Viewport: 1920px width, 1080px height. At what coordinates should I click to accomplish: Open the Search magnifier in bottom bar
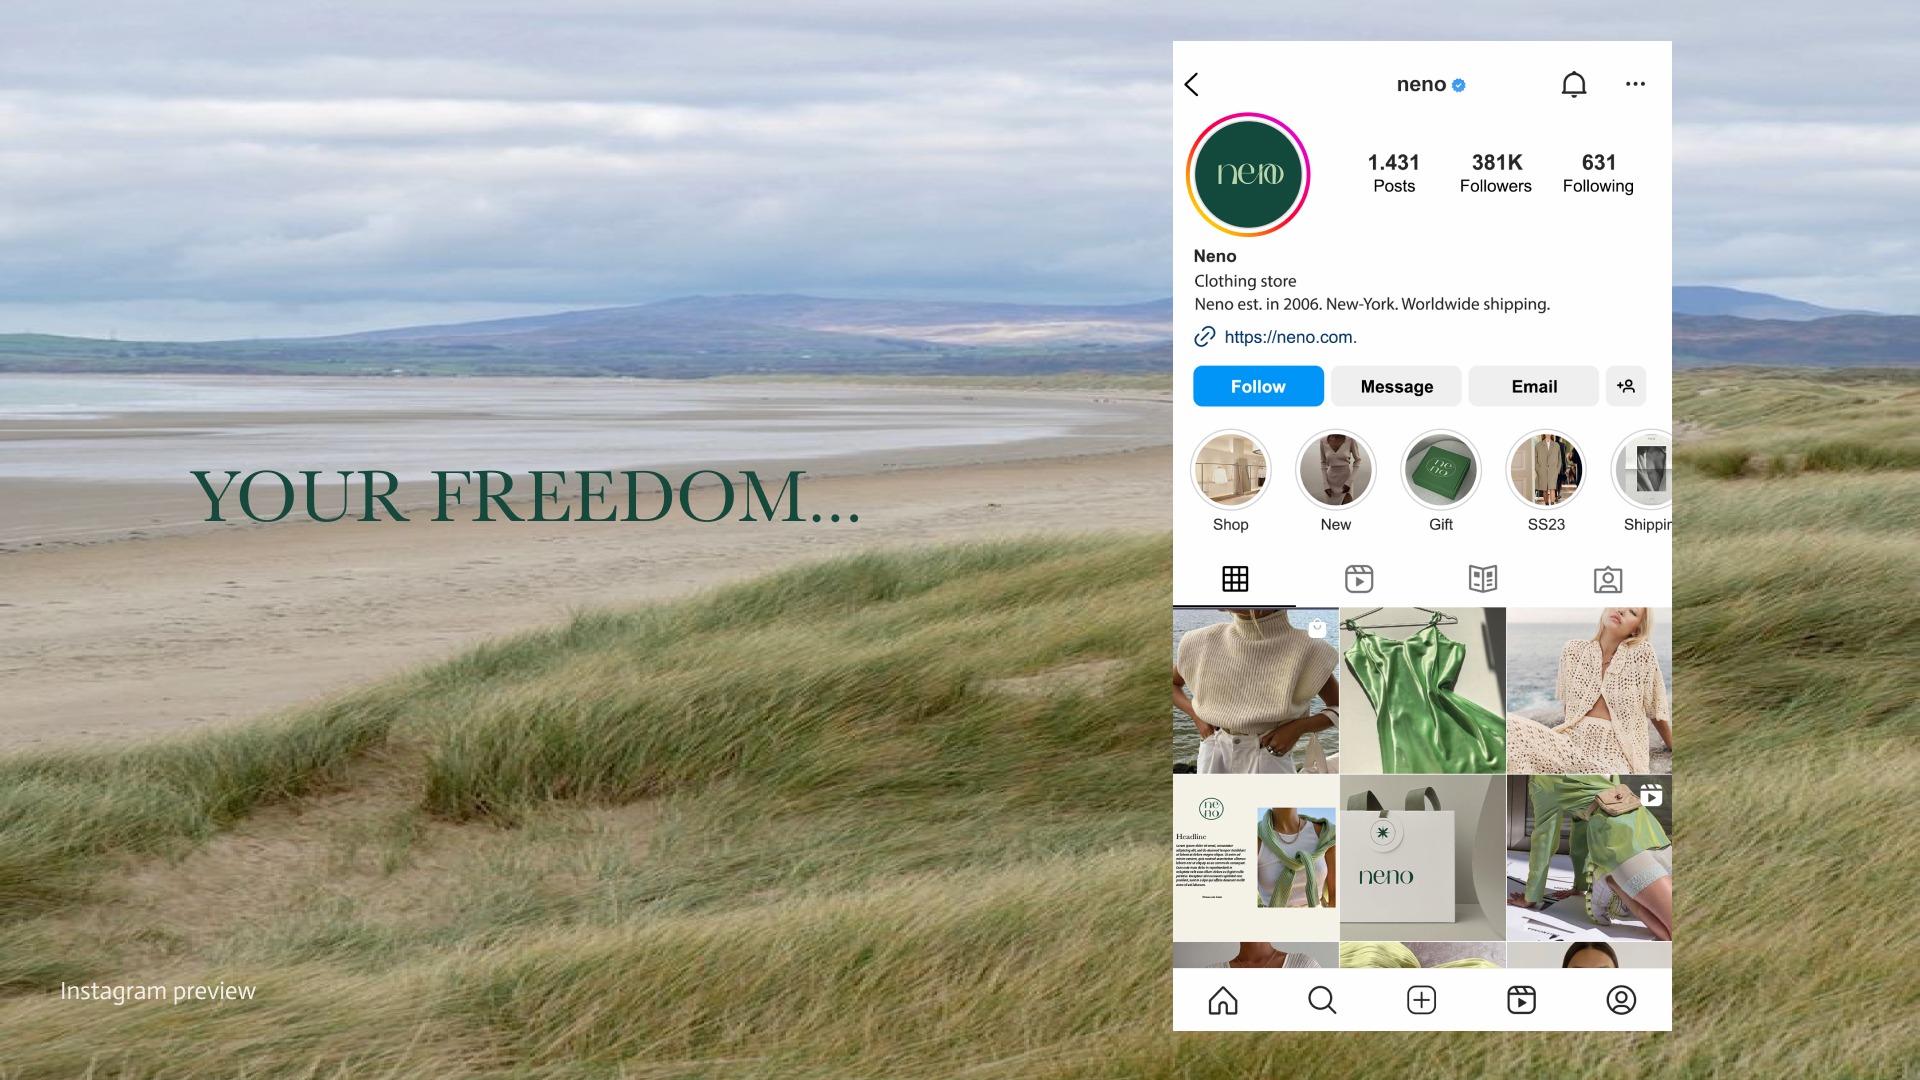(1322, 1000)
